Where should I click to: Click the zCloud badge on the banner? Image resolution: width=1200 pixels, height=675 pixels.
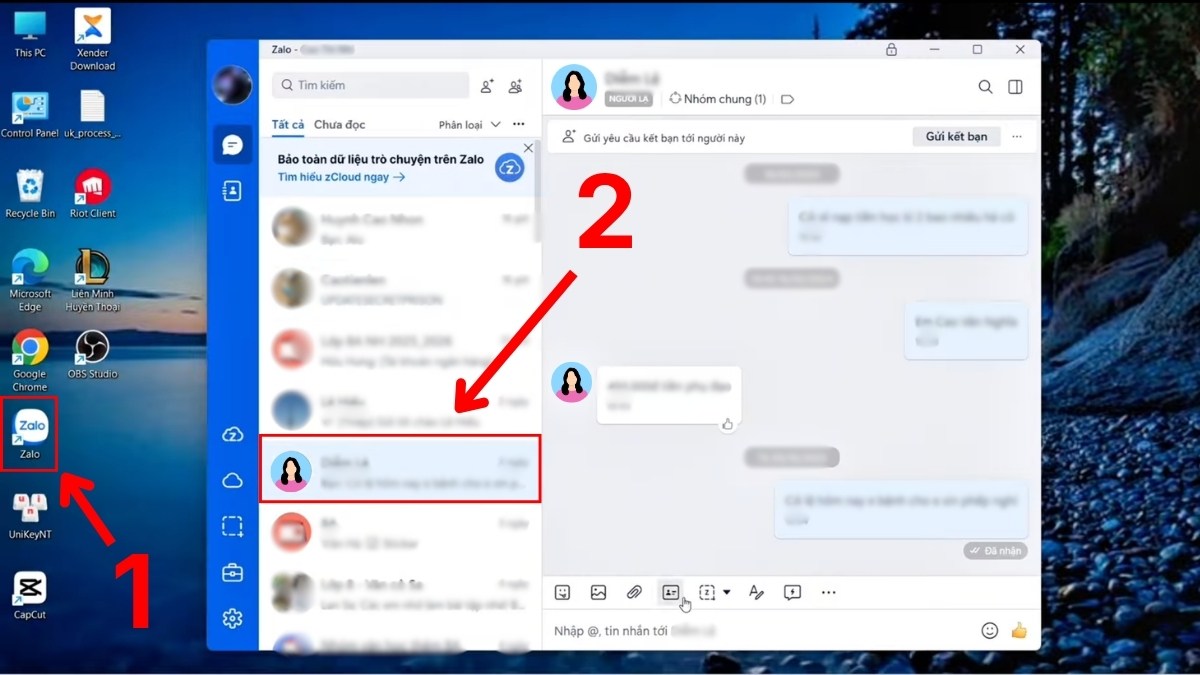(x=509, y=168)
